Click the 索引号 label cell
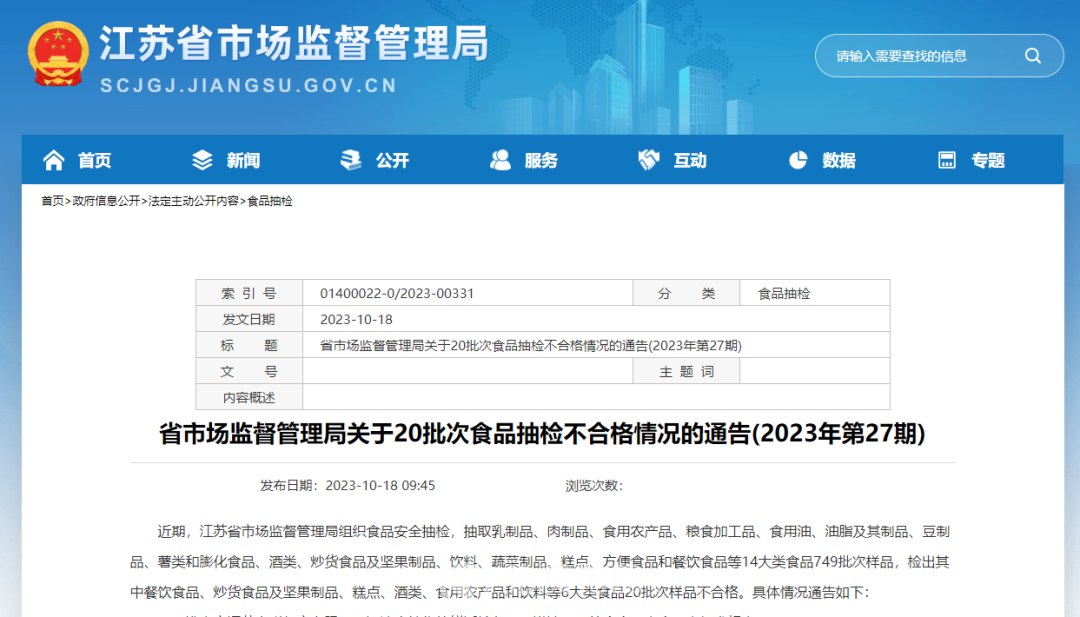 pos(249,293)
